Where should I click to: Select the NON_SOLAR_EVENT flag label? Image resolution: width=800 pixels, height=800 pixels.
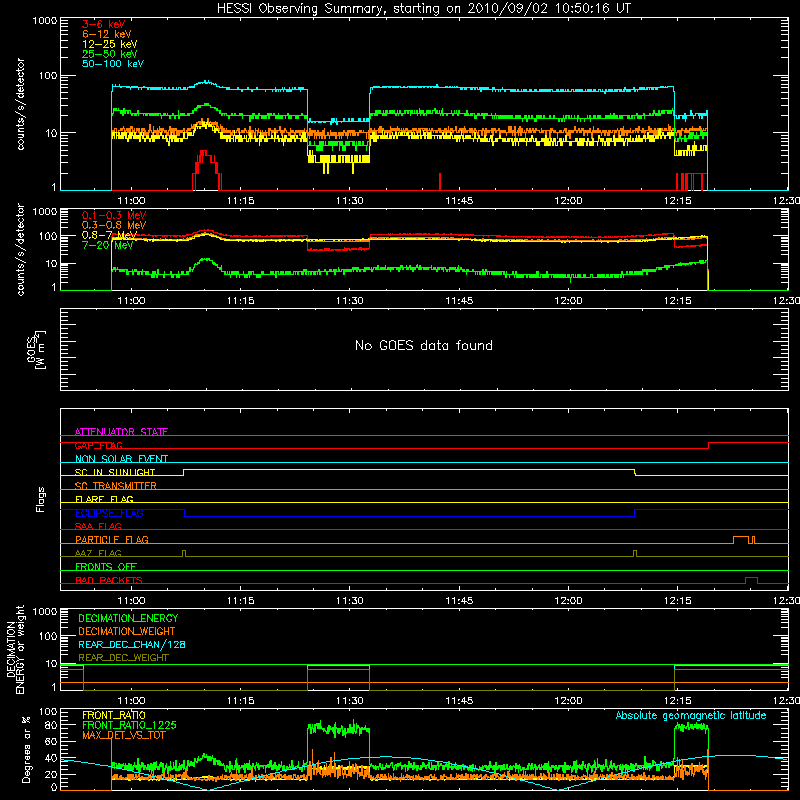pos(121,459)
